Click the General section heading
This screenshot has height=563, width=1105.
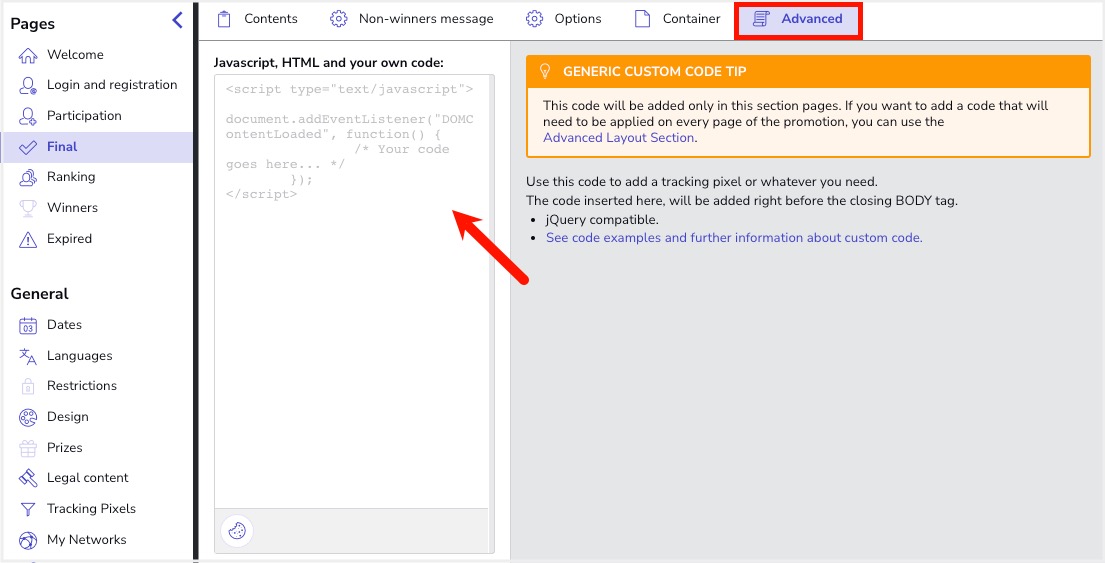click(39, 294)
